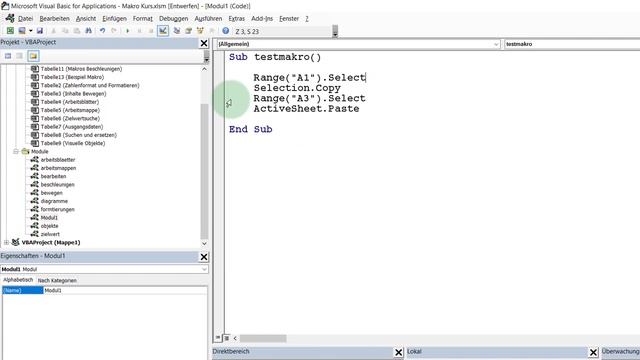
Task: Click the Cut scissors icon
Action: [x=53, y=31]
